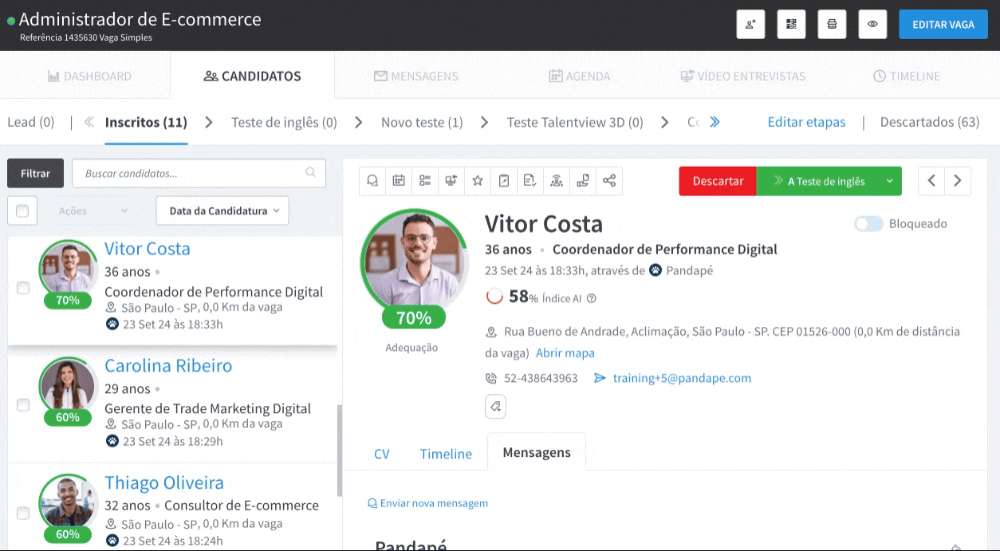Click the 58% Índice AI progress indicator
This screenshot has width=1000, height=551.
point(494,297)
